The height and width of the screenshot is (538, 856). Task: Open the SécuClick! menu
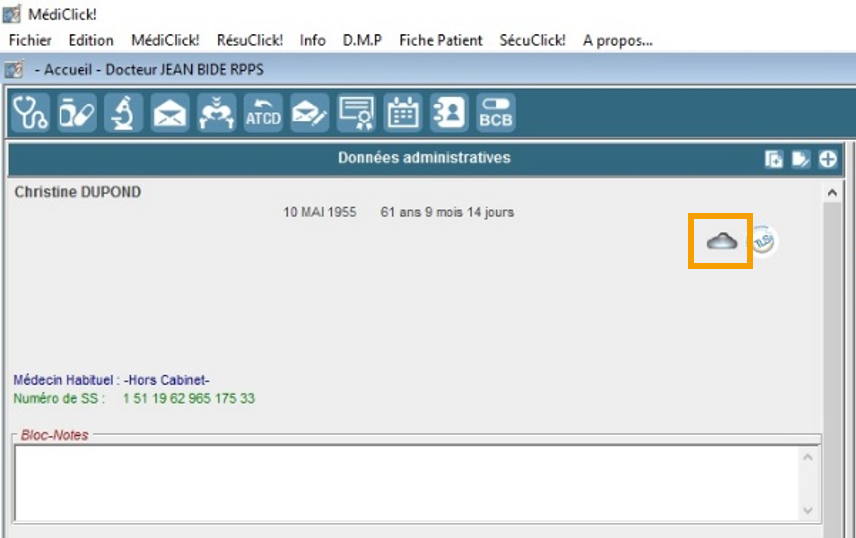532,40
